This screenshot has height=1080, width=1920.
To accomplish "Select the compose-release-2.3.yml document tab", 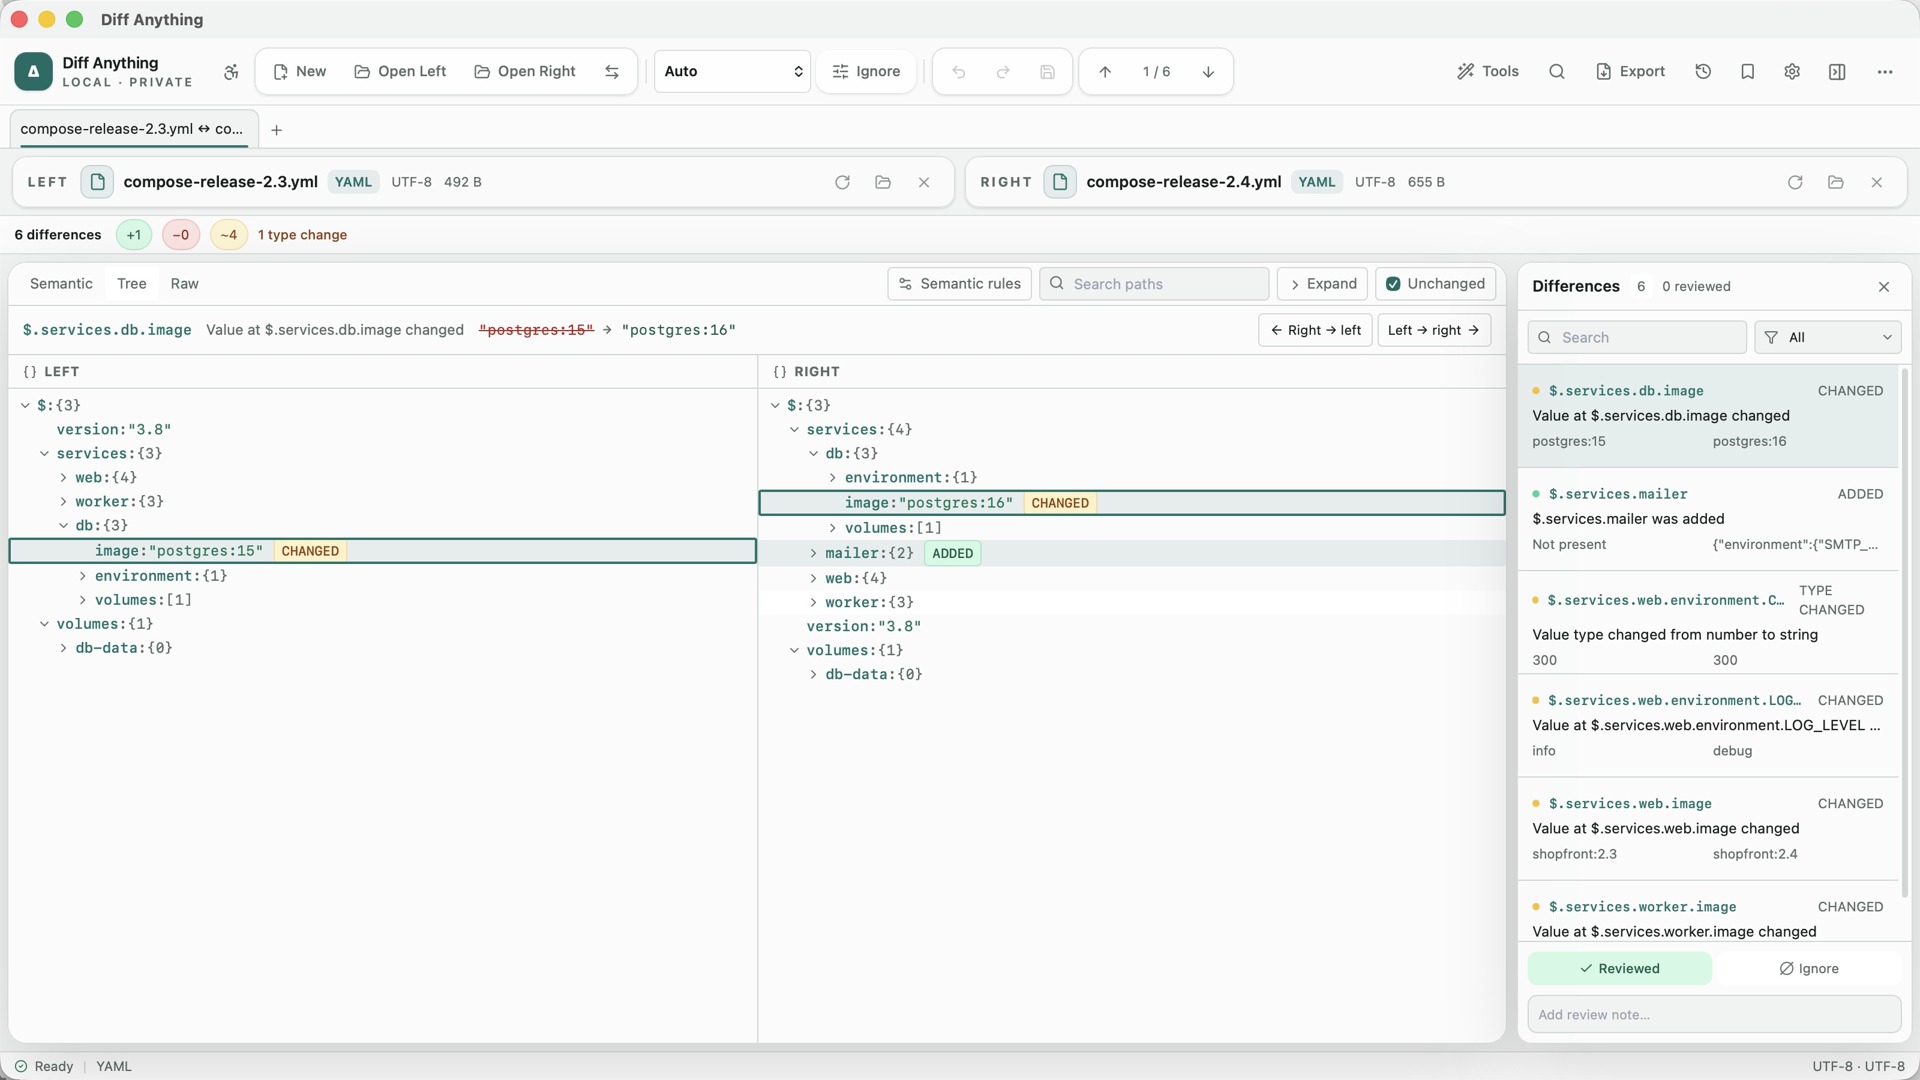I will pos(132,129).
